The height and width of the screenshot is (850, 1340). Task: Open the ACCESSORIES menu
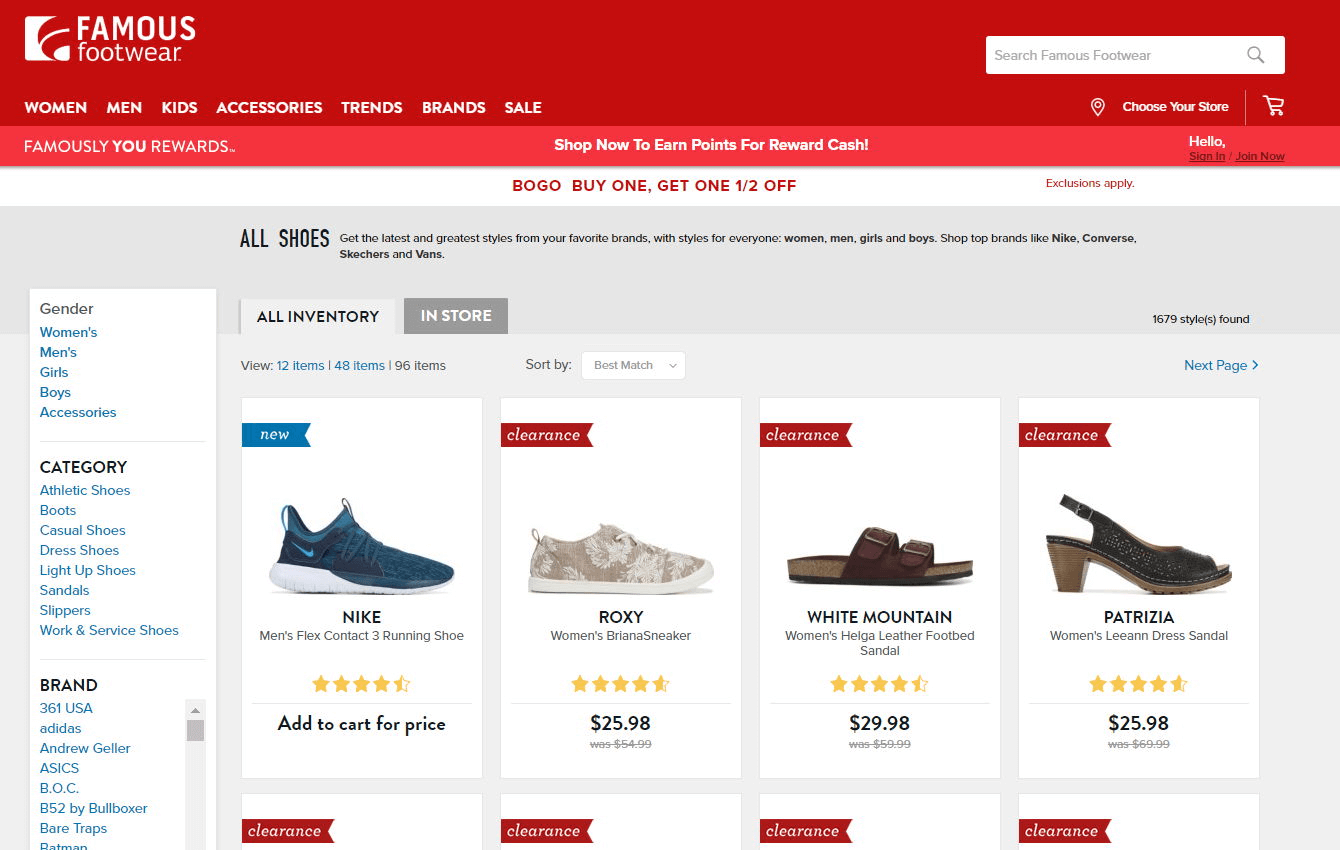[x=269, y=107]
